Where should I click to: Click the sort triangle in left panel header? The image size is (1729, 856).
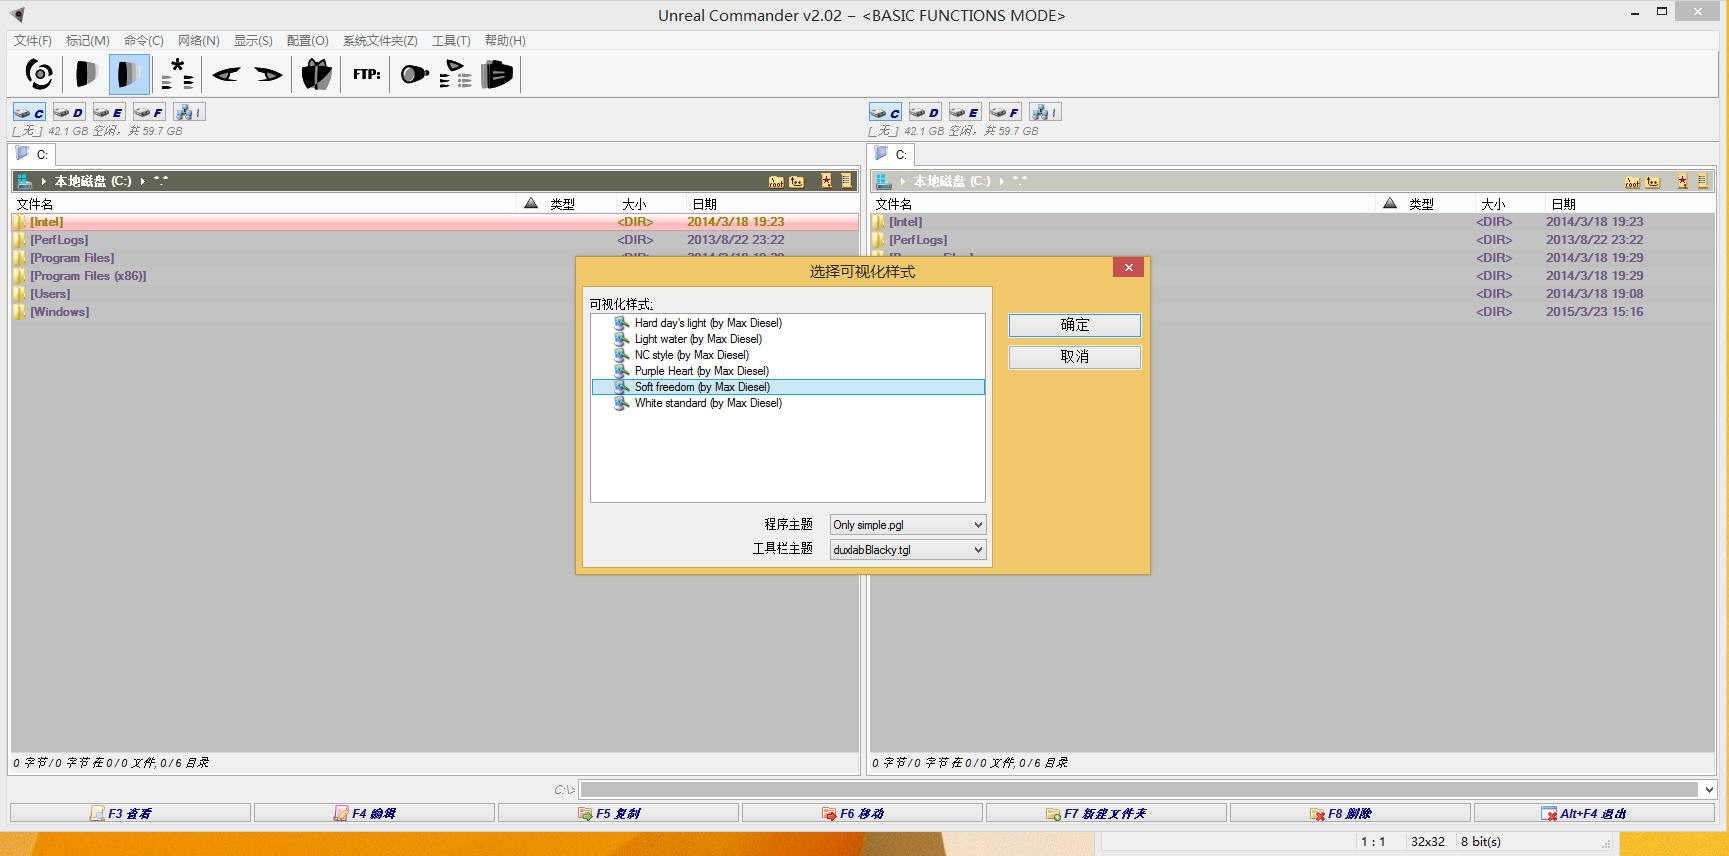[531, 203]
